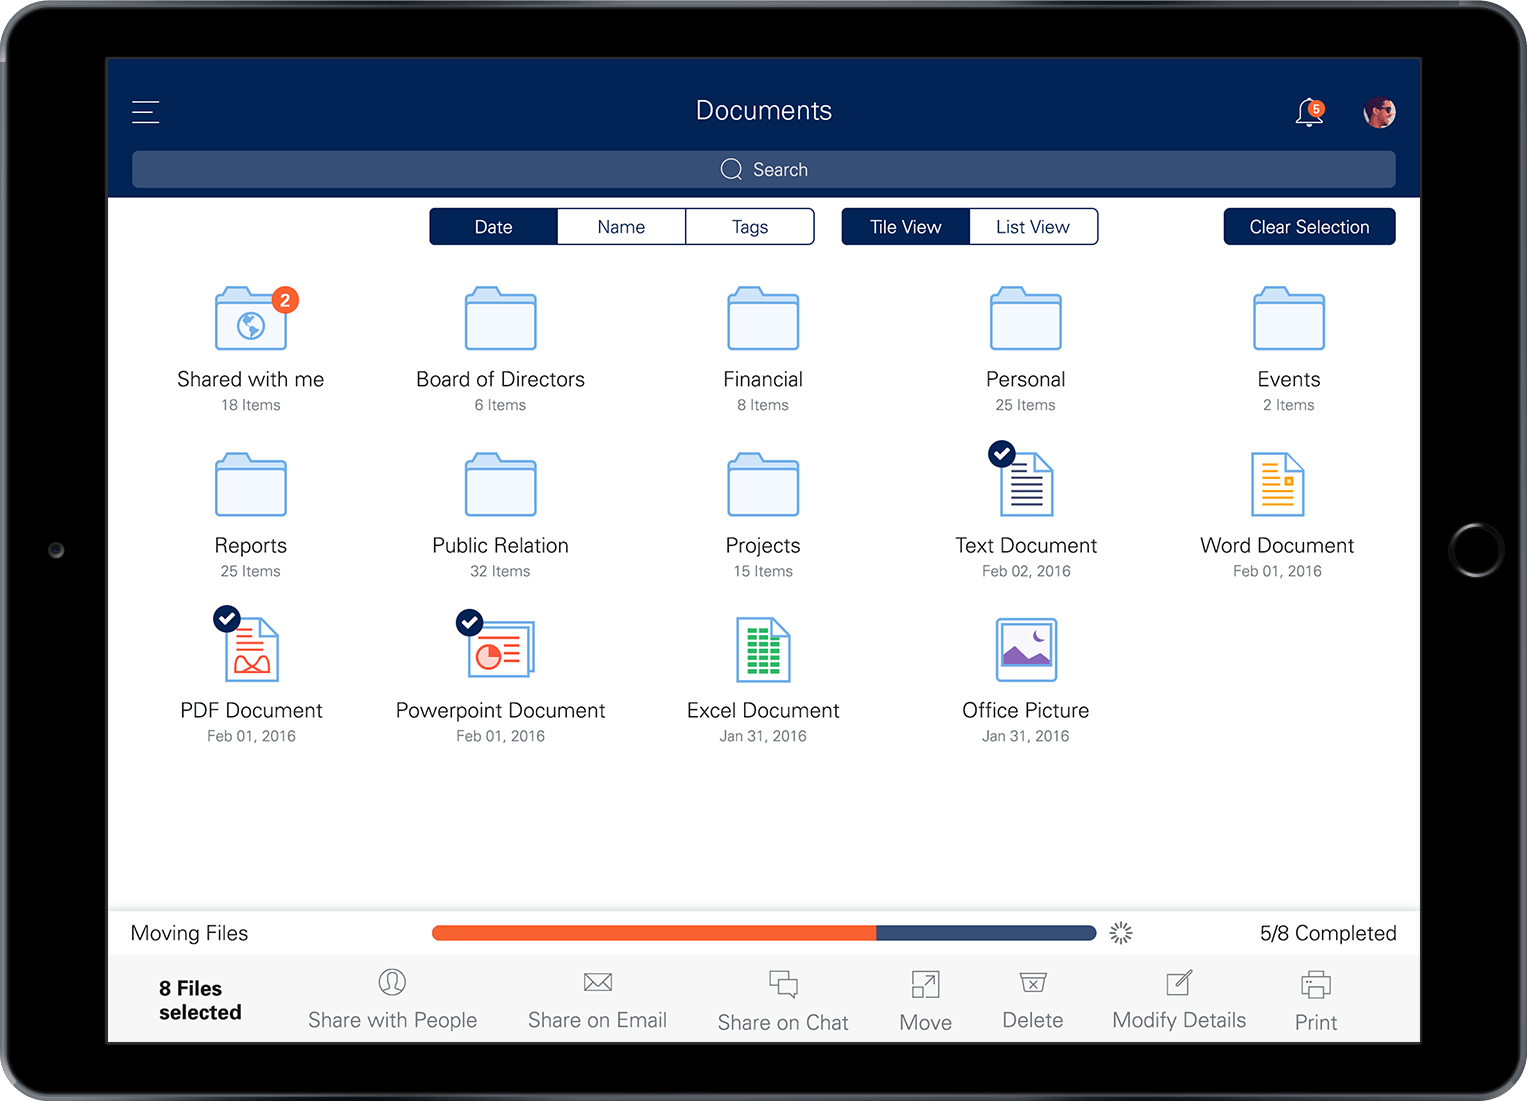Select the Office Picture thumbnail
Image resolution: width=1527 pixels, height=1101 pixels.
1026,650
